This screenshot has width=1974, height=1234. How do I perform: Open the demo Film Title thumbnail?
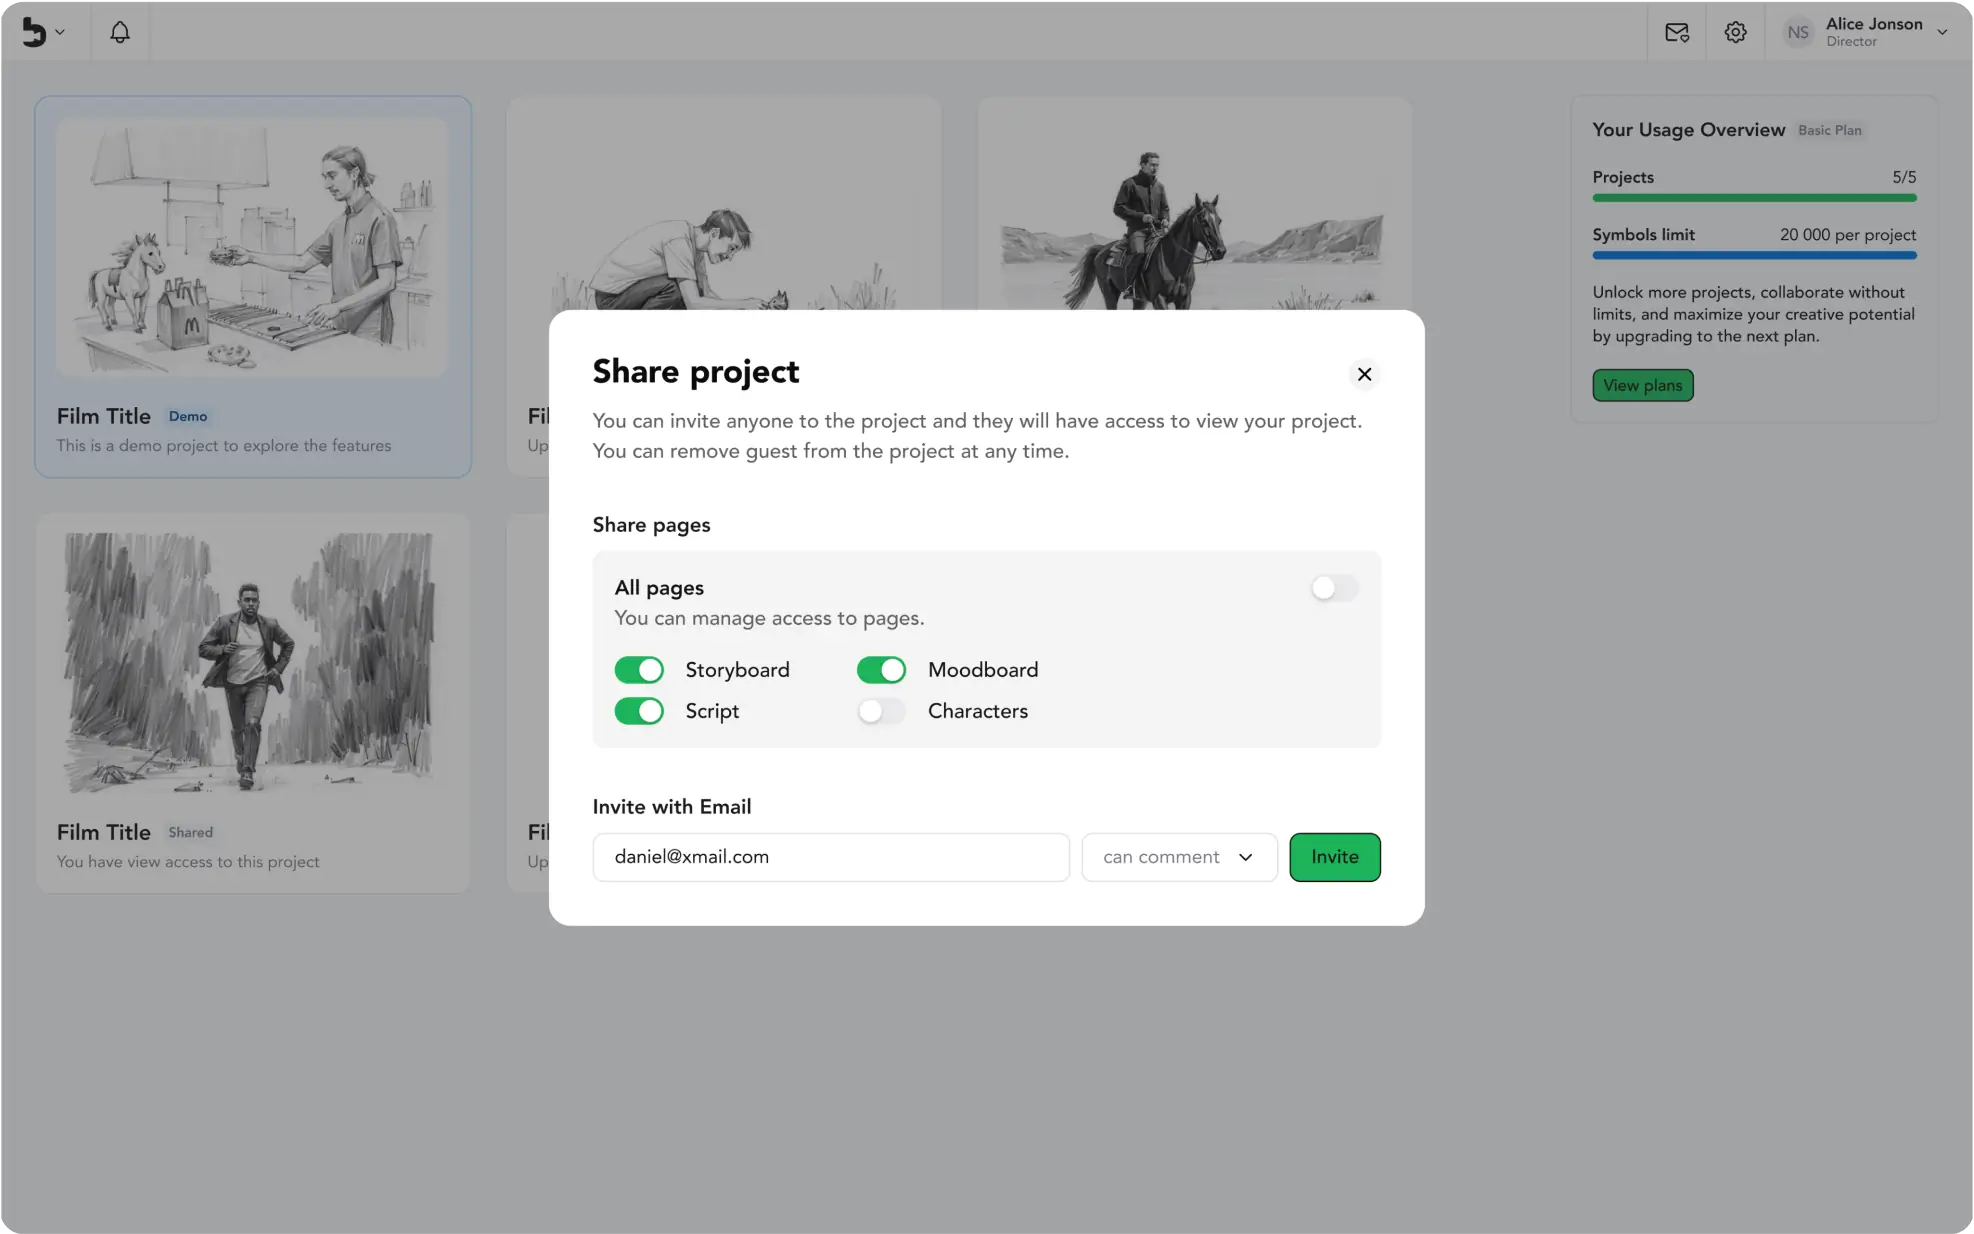click(252, 246)
